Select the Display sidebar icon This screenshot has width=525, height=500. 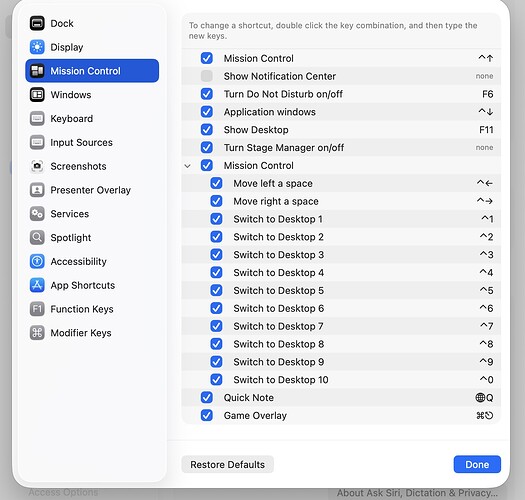pos(37,47)
